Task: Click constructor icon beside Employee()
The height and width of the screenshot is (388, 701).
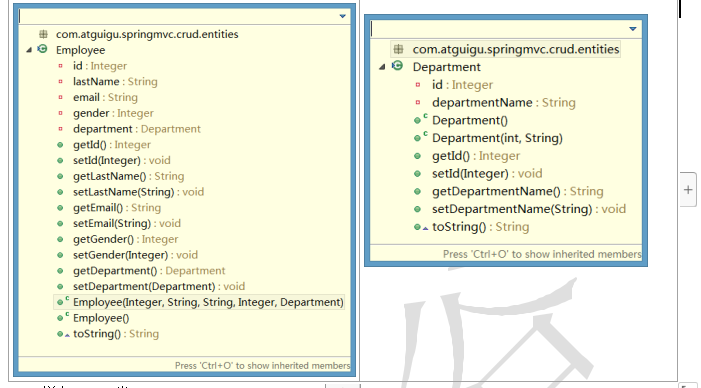Action: click(63, 317)
